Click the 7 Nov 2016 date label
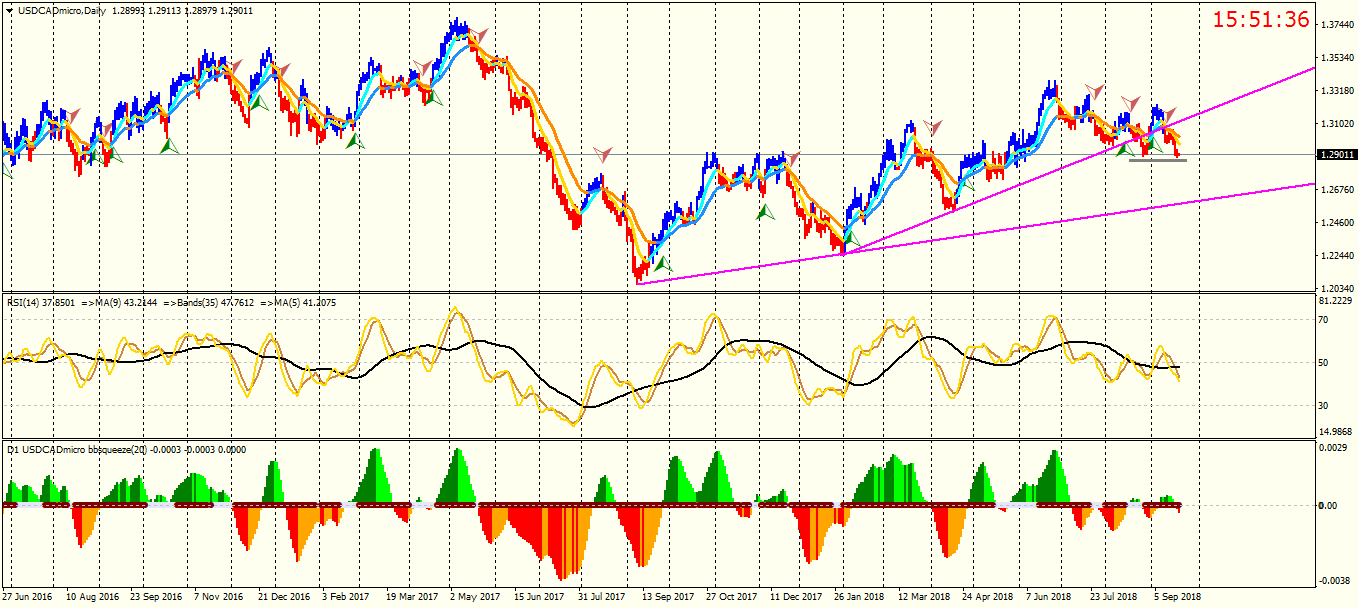This screenshot has width=1358, height=608. tap(218, 597)
